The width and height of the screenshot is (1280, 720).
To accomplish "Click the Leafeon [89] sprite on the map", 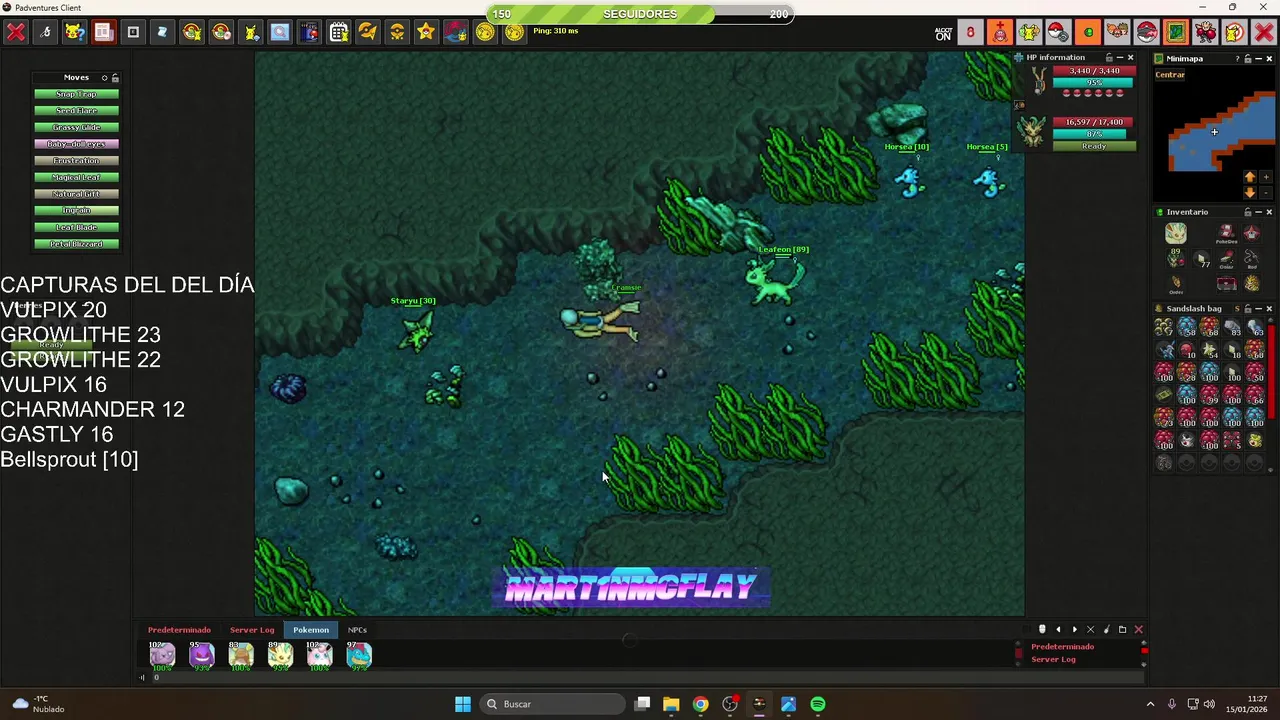I will pos(775,281).
